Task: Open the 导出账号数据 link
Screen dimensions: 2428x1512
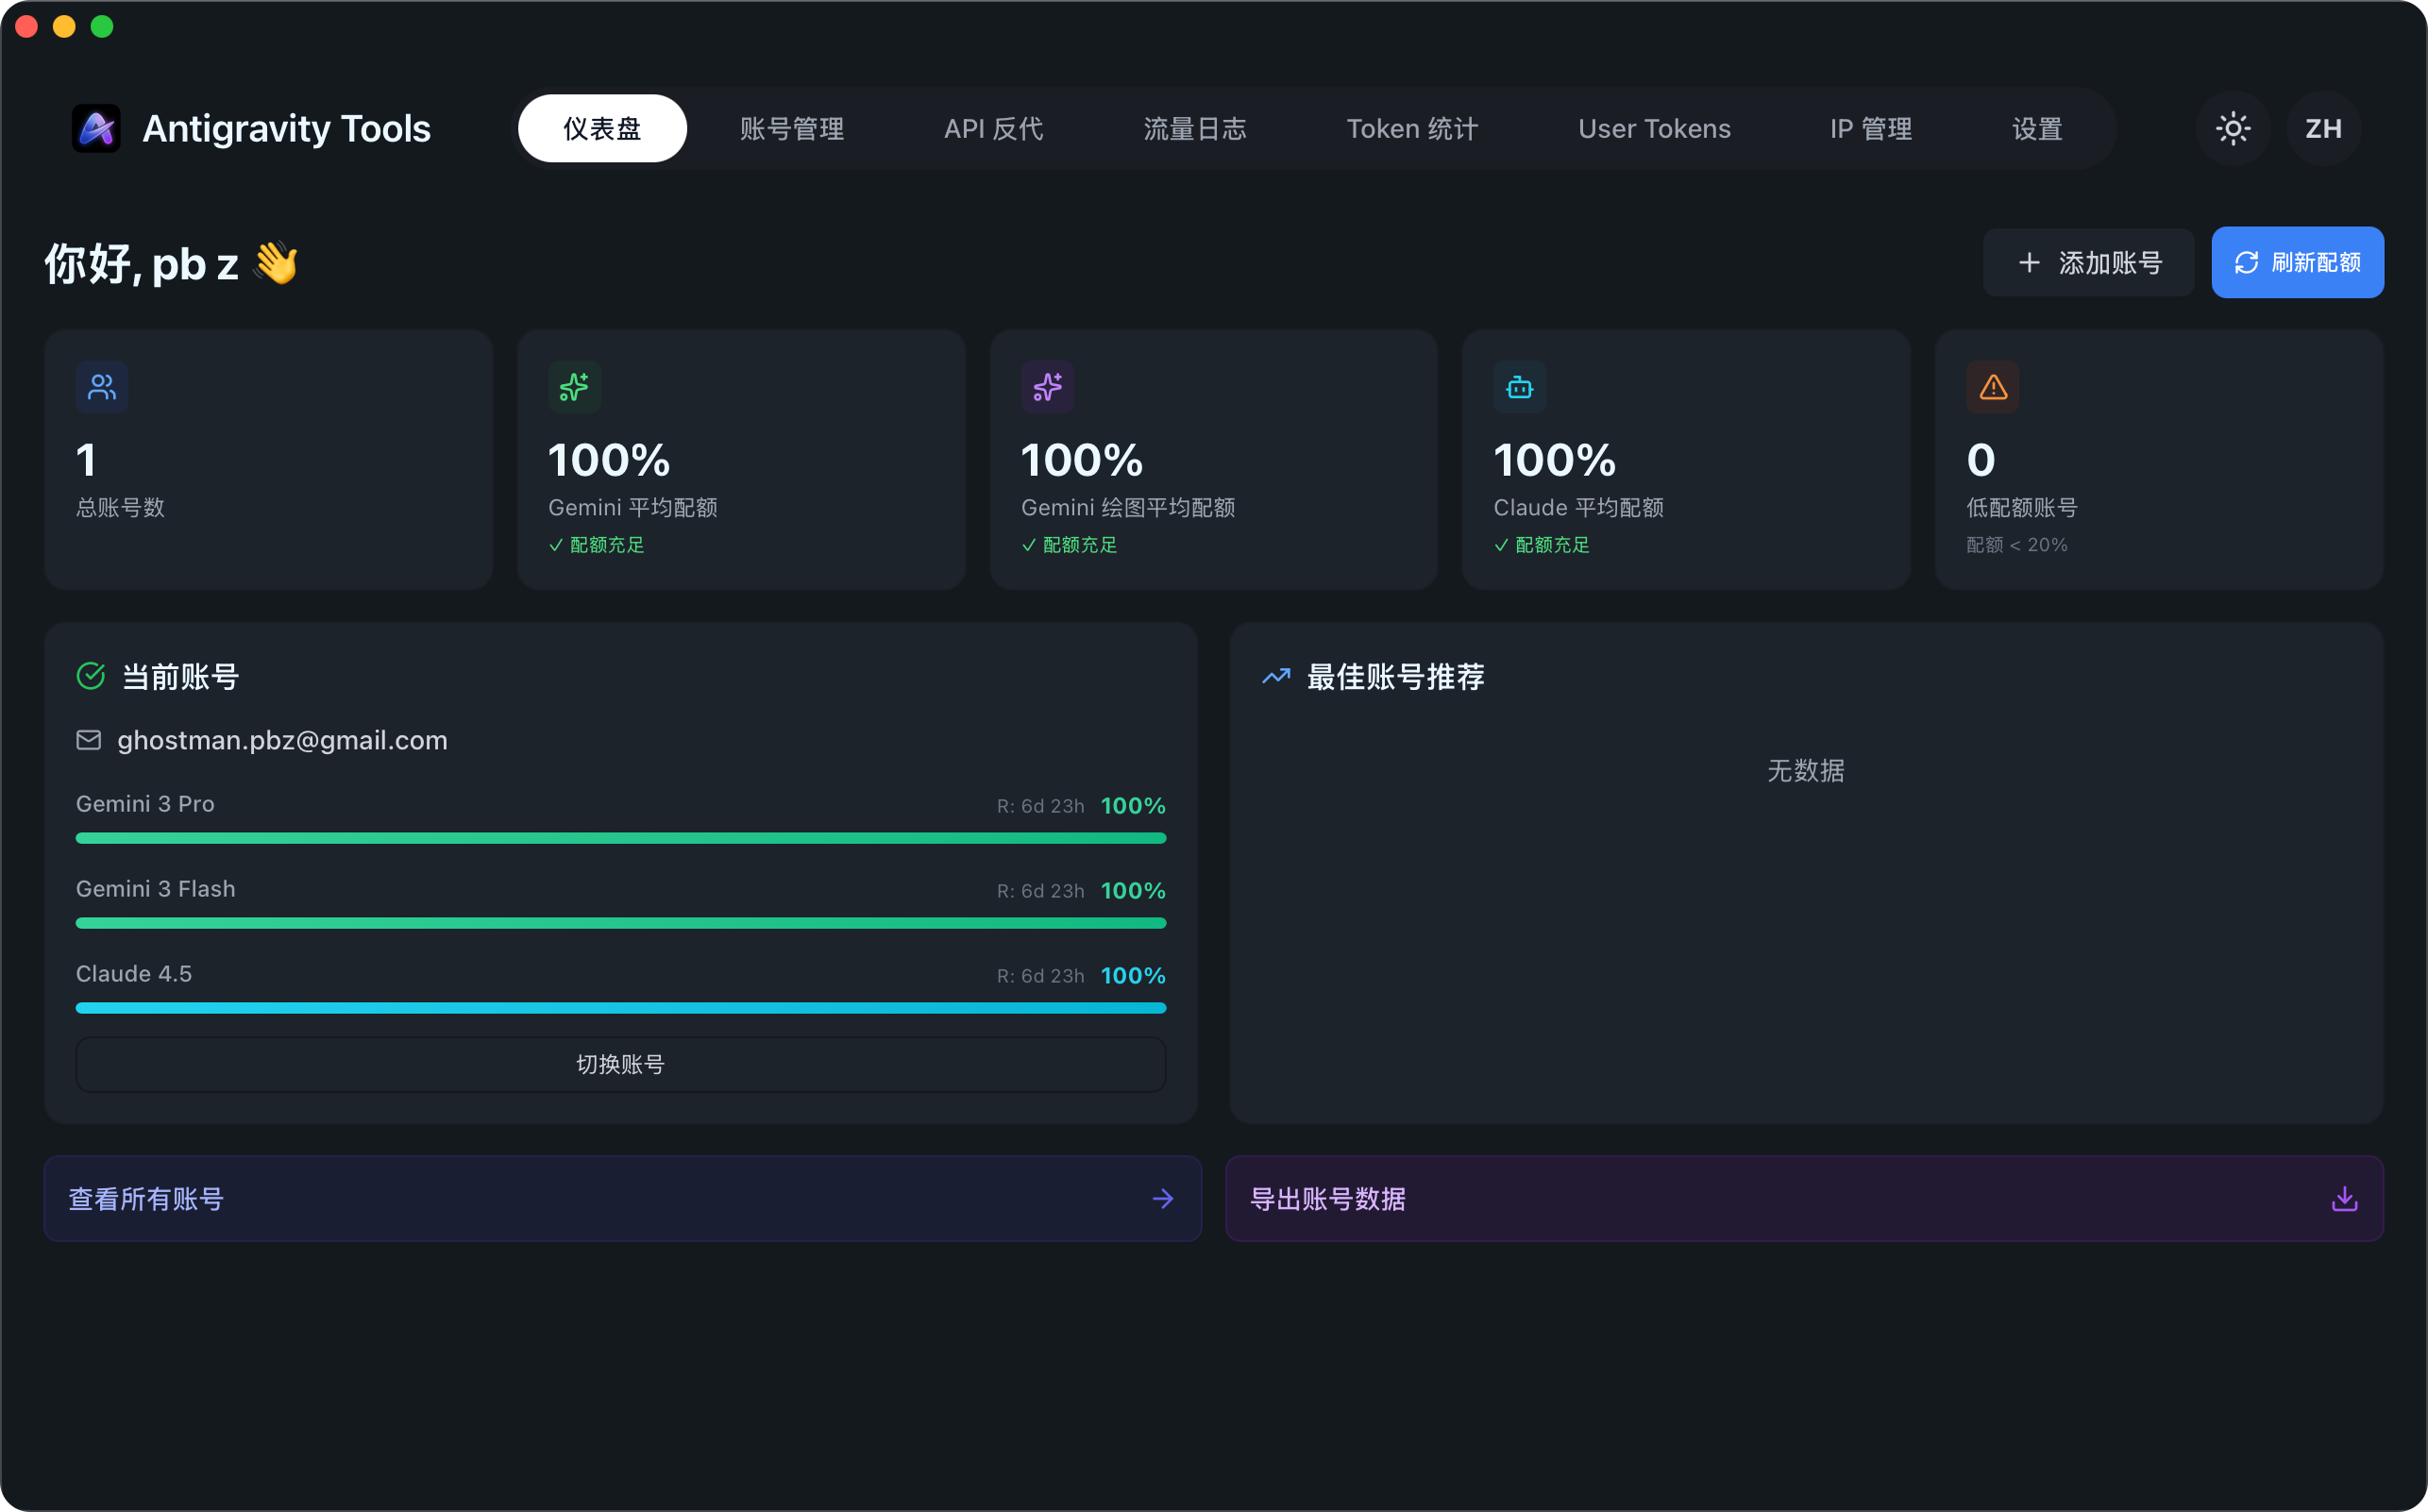Action: [1328, 1199]
